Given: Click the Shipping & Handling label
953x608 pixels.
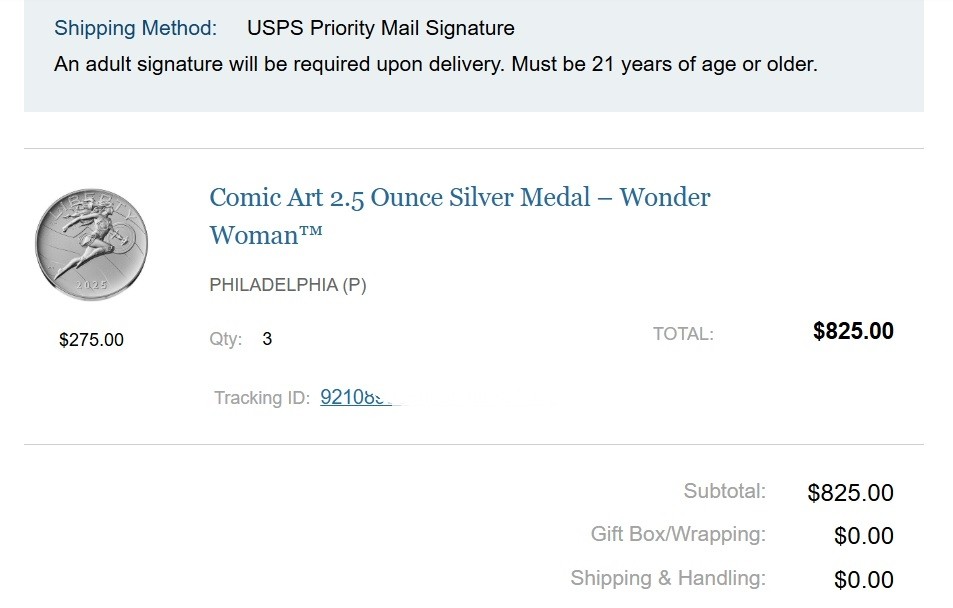Looking at the screenshot, I should (x=667, y=578).
